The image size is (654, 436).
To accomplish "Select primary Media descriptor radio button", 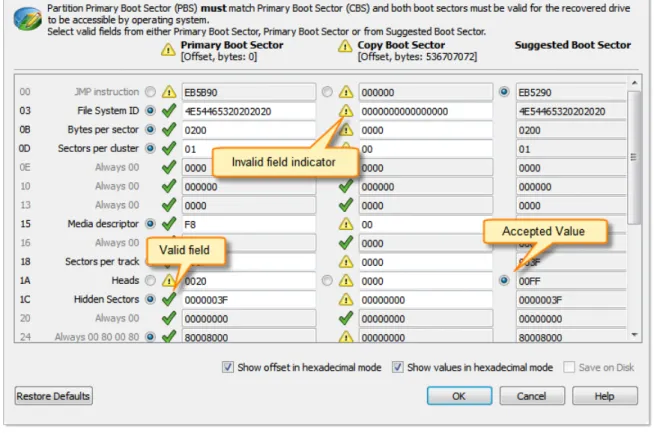I will (x=150, y=224).
